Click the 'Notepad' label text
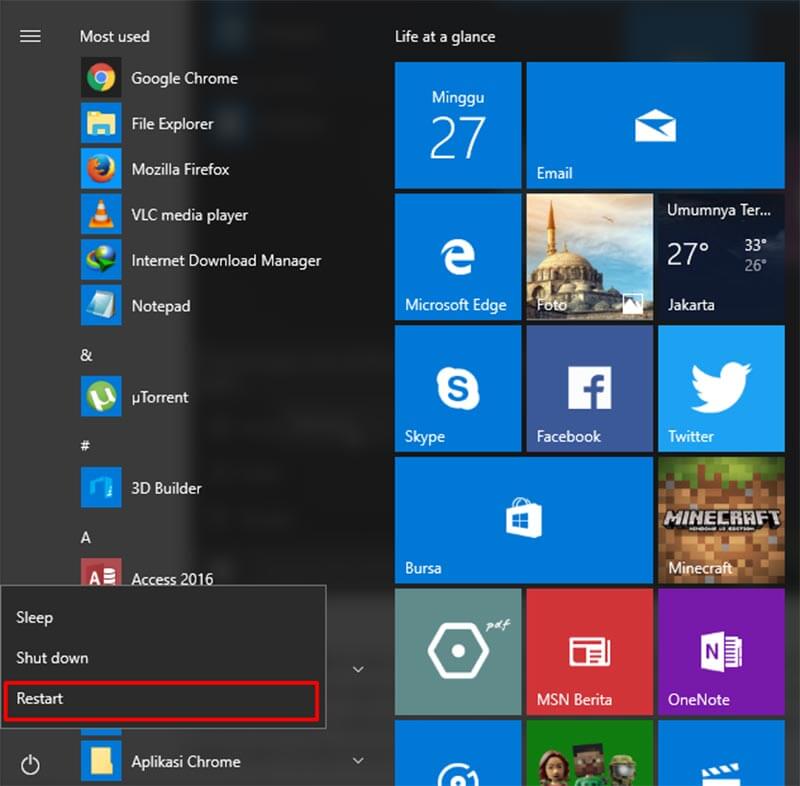Screen dimensions: 800x786 click(x=161, y=306)
